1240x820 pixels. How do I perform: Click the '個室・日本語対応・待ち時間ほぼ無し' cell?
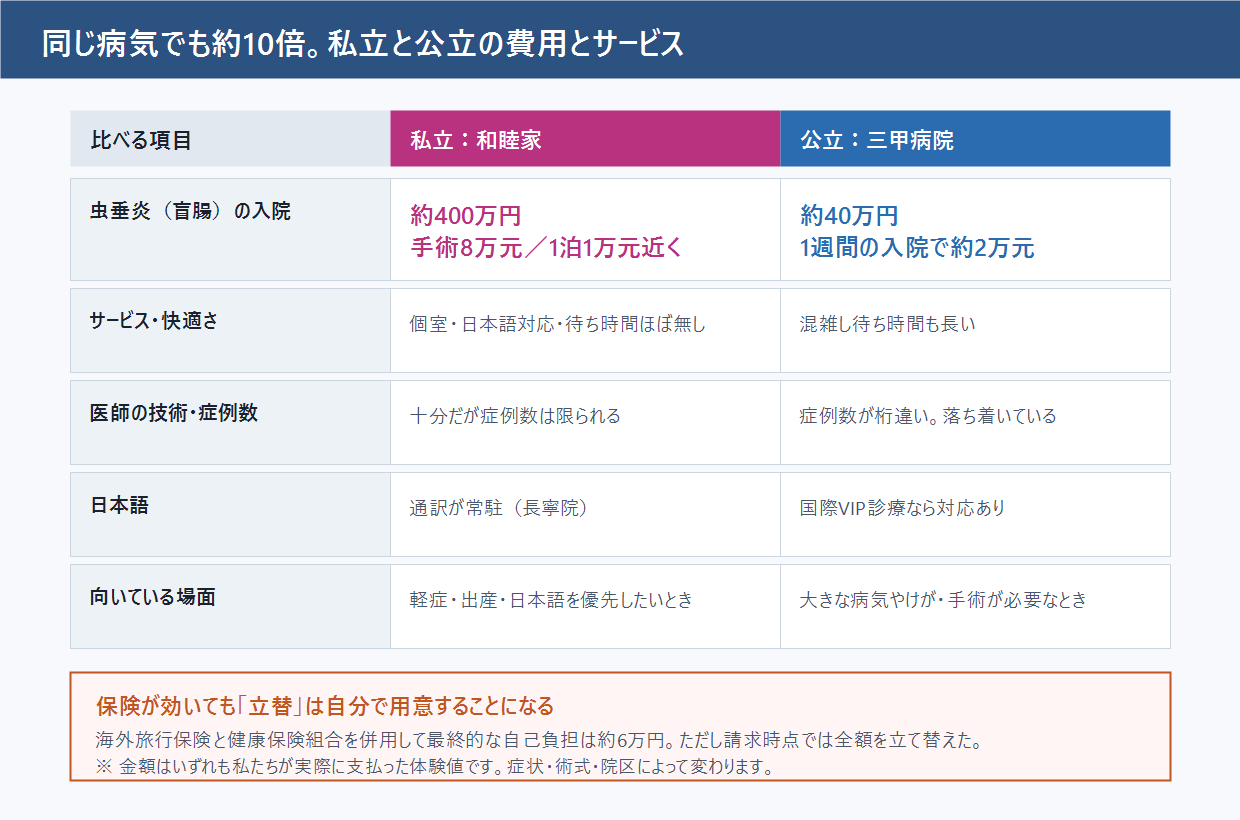[x=585, y=330]
